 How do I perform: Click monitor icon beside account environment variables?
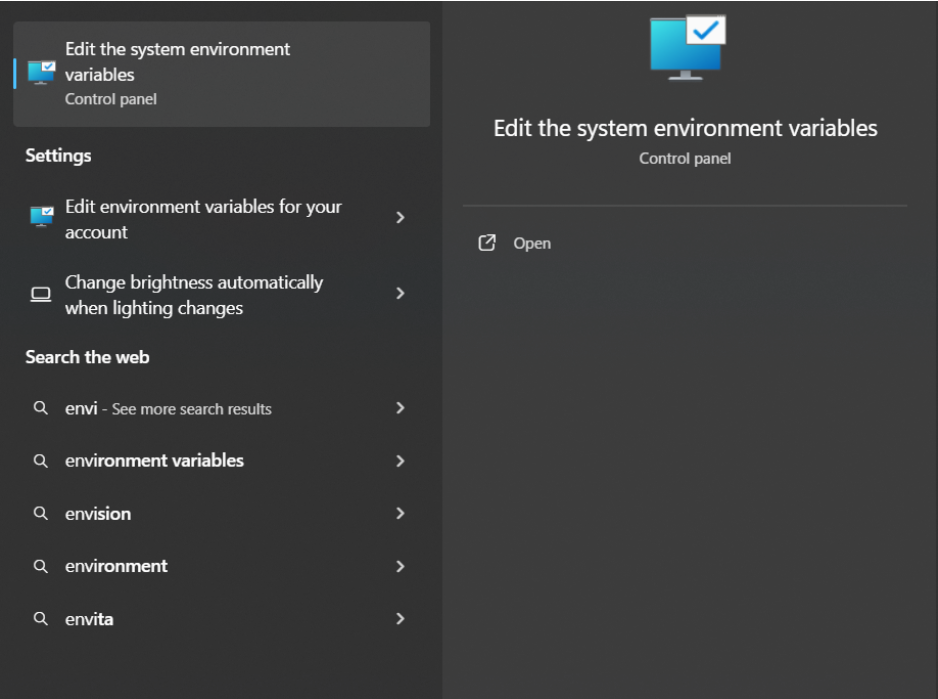41,218
